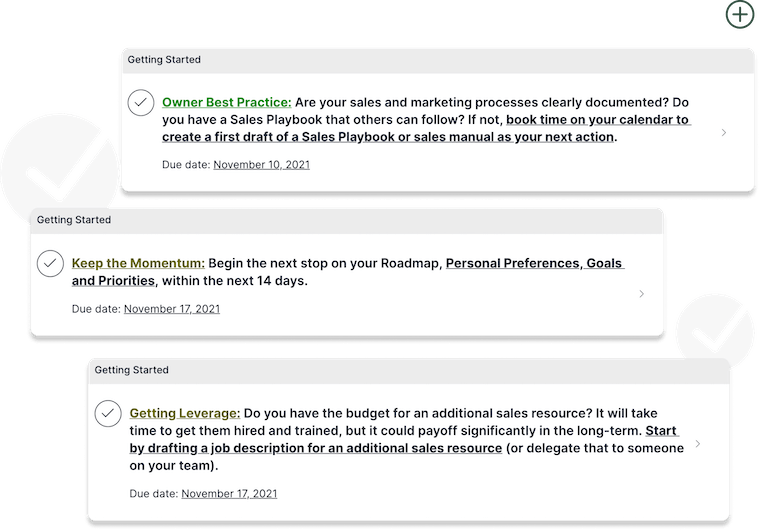Select Getting Started header above Getting Leverage
The image size is (759, 530).
[409, 370]
